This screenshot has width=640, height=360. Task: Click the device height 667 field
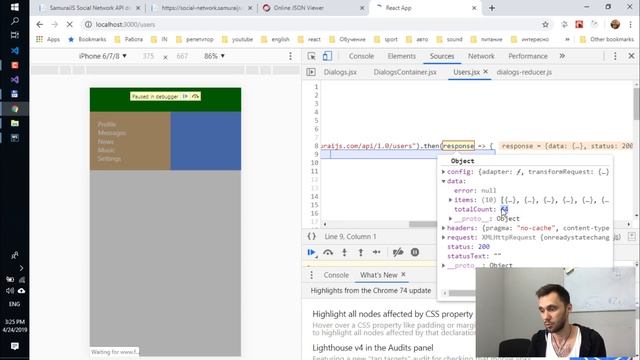pyautogui.click(x=182, y=56)
